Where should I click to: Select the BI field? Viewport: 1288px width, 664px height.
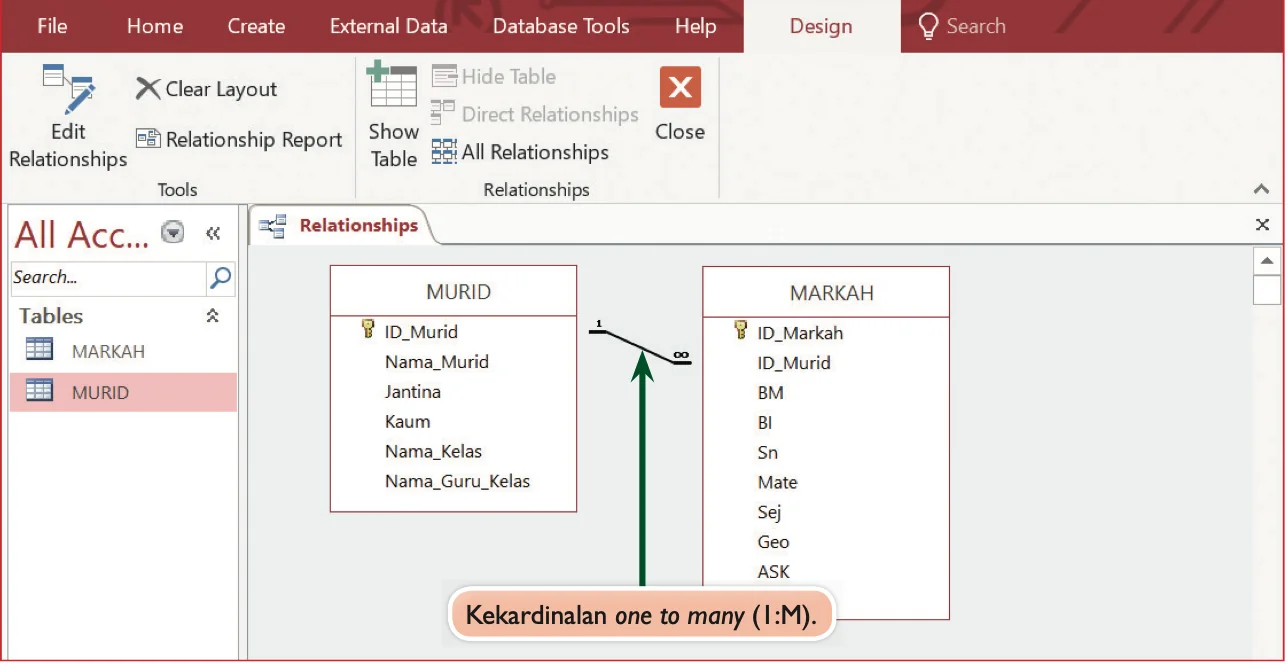[765, 423]
